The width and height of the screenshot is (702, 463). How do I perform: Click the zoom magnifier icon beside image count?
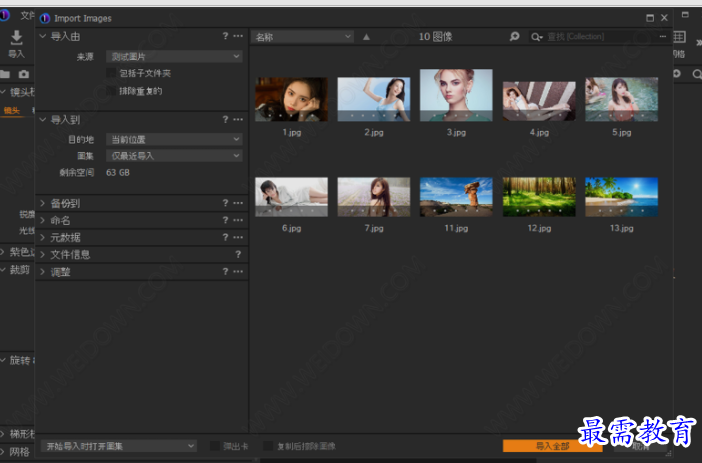[x=514, y=36]
